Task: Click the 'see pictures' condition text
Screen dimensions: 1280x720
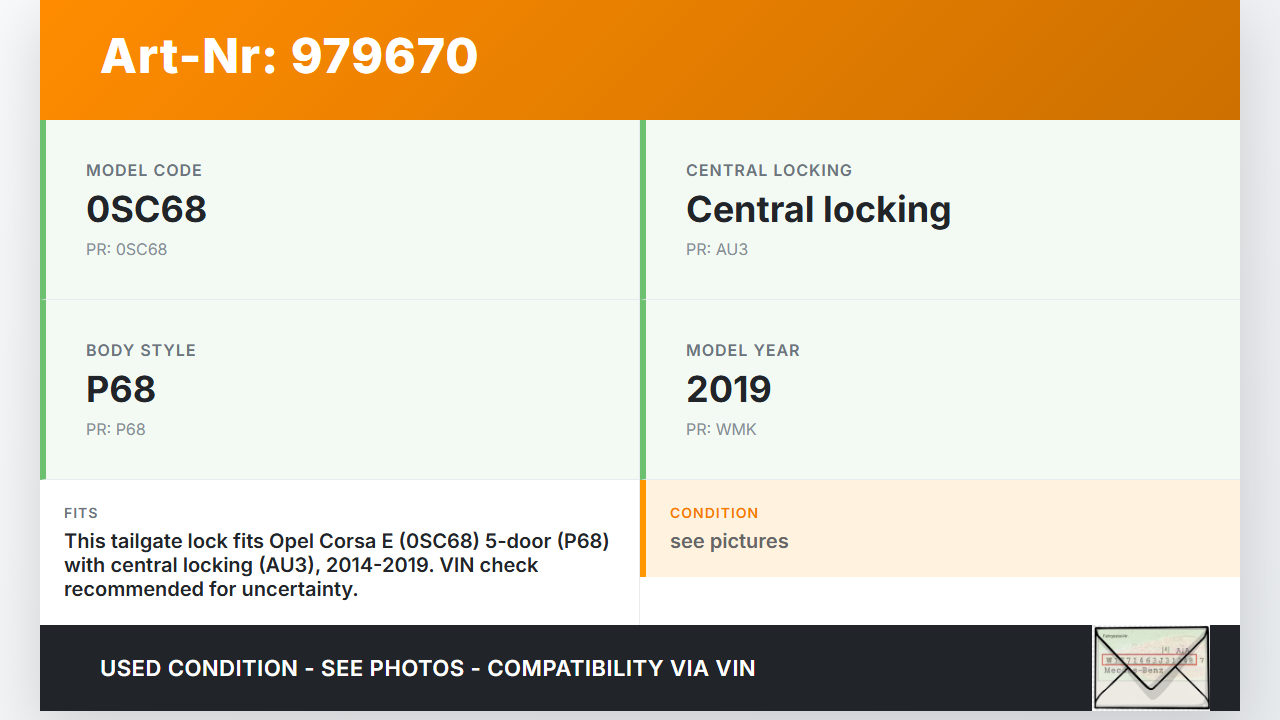Action: coord(729,541)
